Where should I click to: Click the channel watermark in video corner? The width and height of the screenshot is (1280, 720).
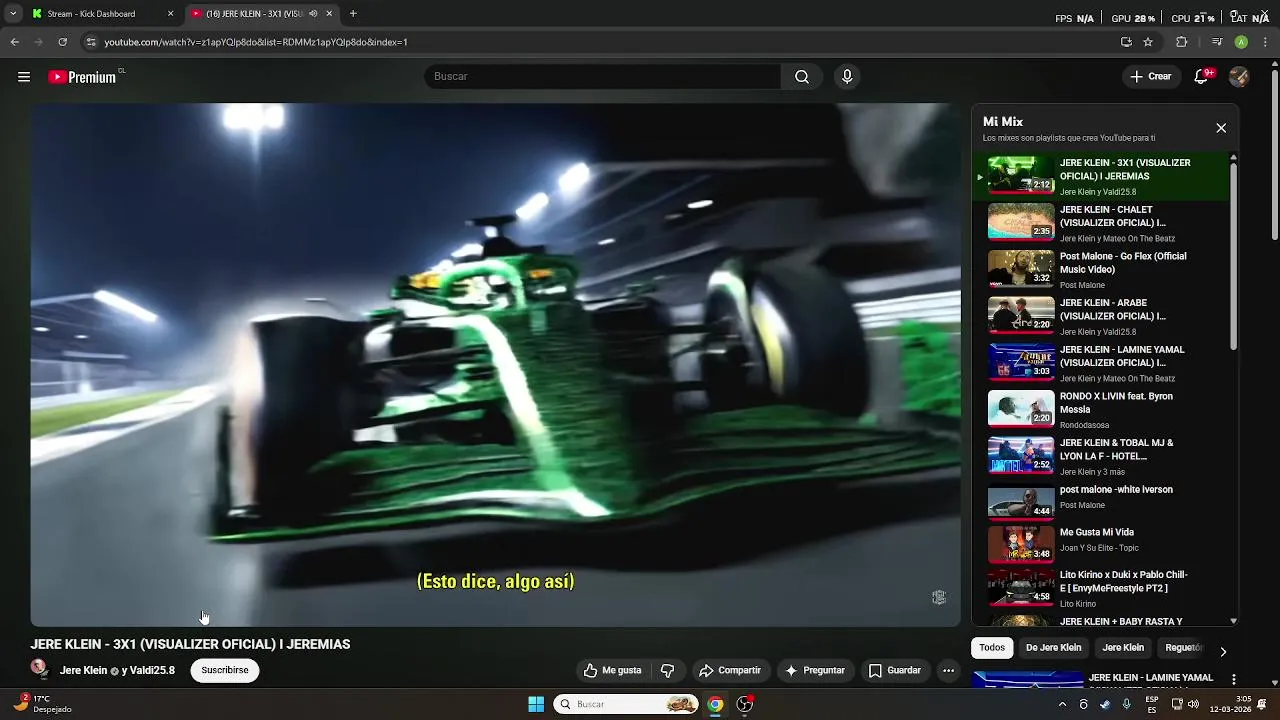pyautogui.click(x=939, y=597)
